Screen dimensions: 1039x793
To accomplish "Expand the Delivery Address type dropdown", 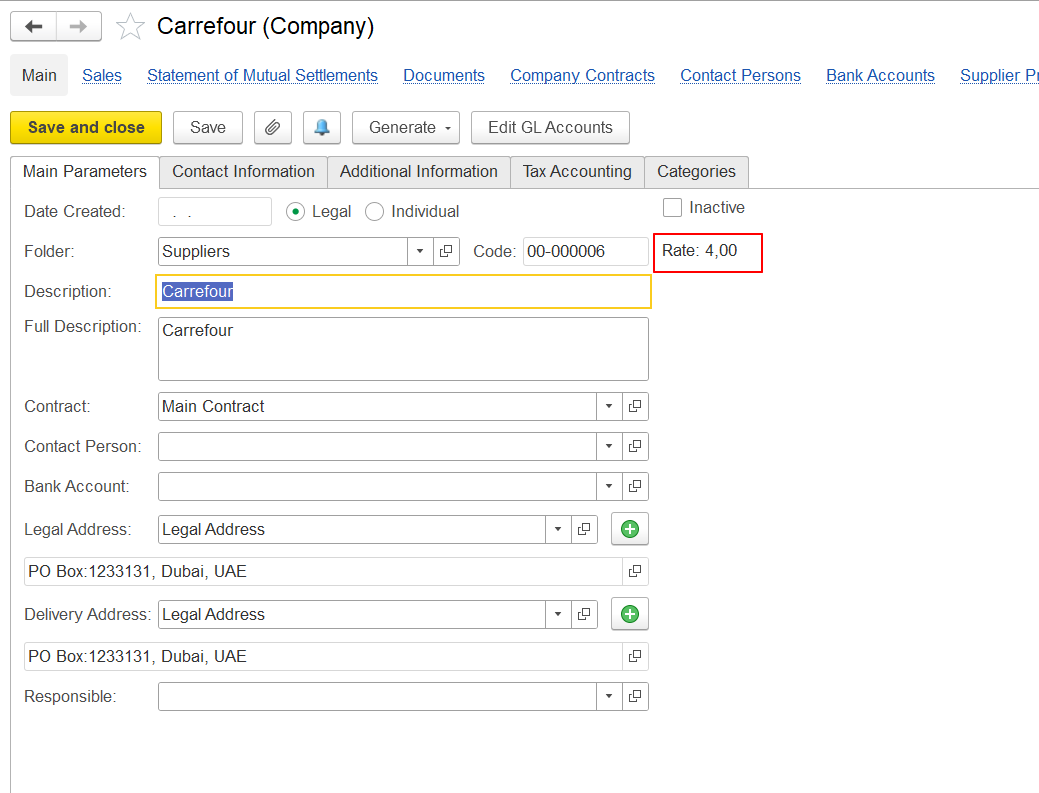I will 558,614.
